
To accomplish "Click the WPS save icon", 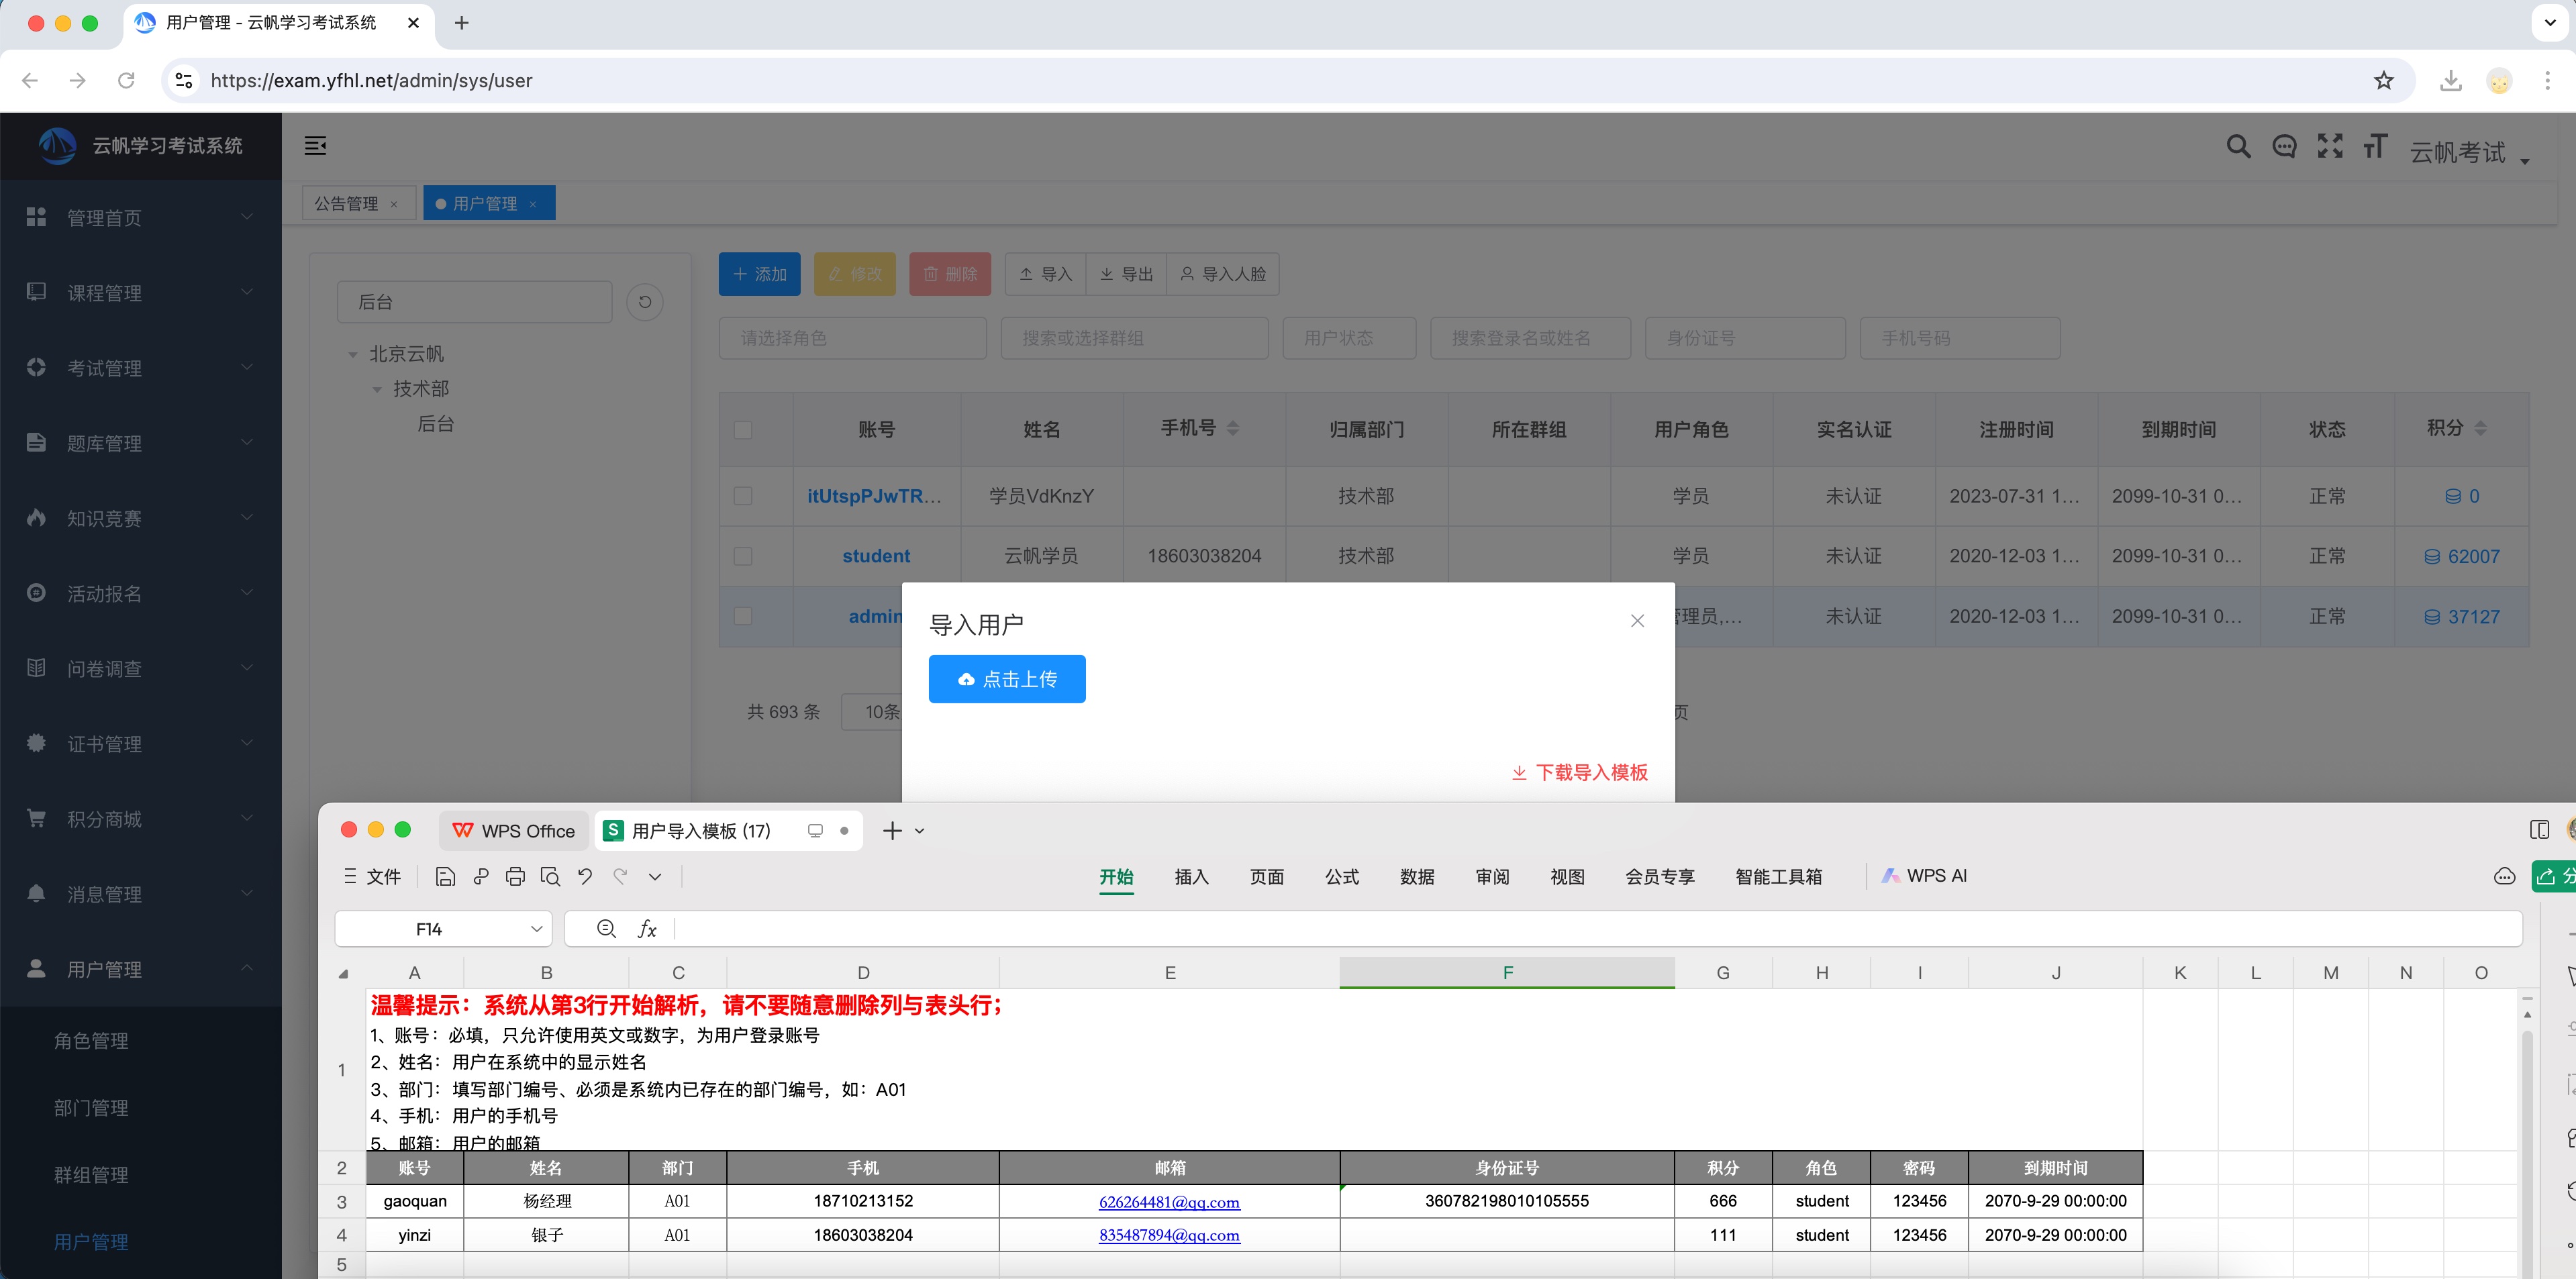I will point(446,877).
